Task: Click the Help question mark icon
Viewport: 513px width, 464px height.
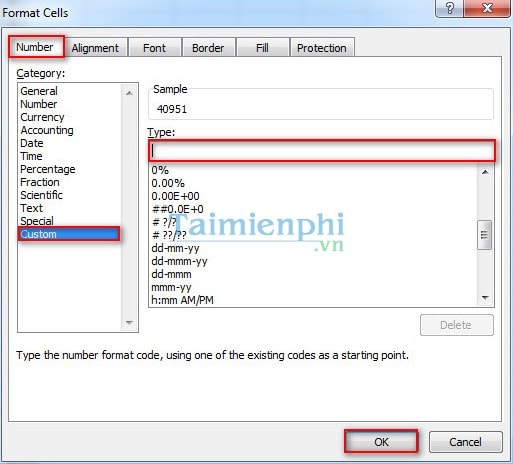Action: [449, 8]
